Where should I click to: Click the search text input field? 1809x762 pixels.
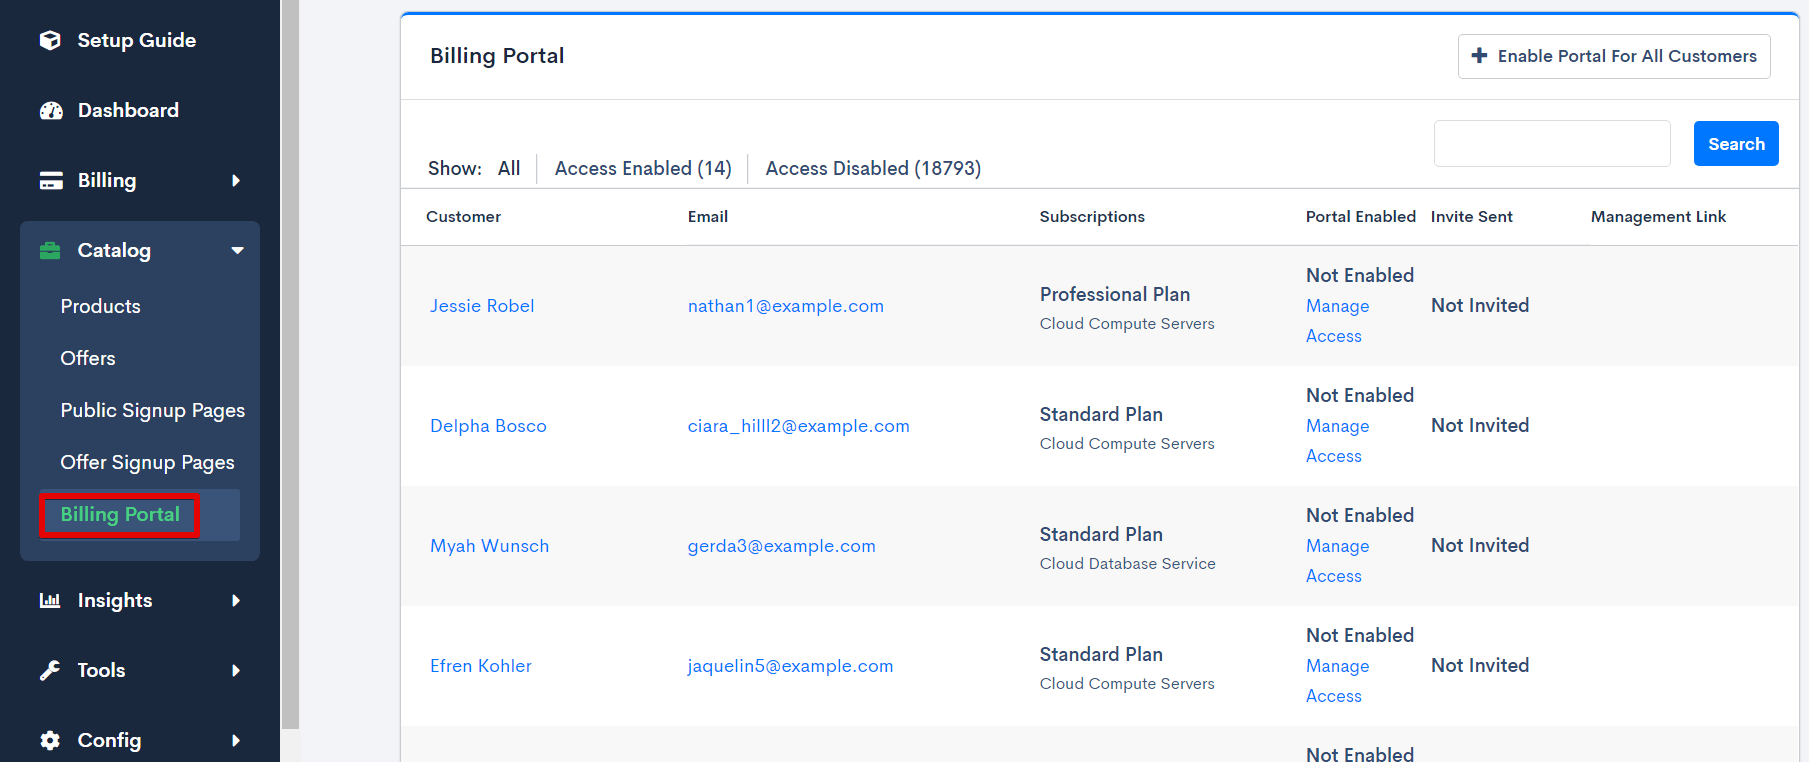[x=1551, y=144]
